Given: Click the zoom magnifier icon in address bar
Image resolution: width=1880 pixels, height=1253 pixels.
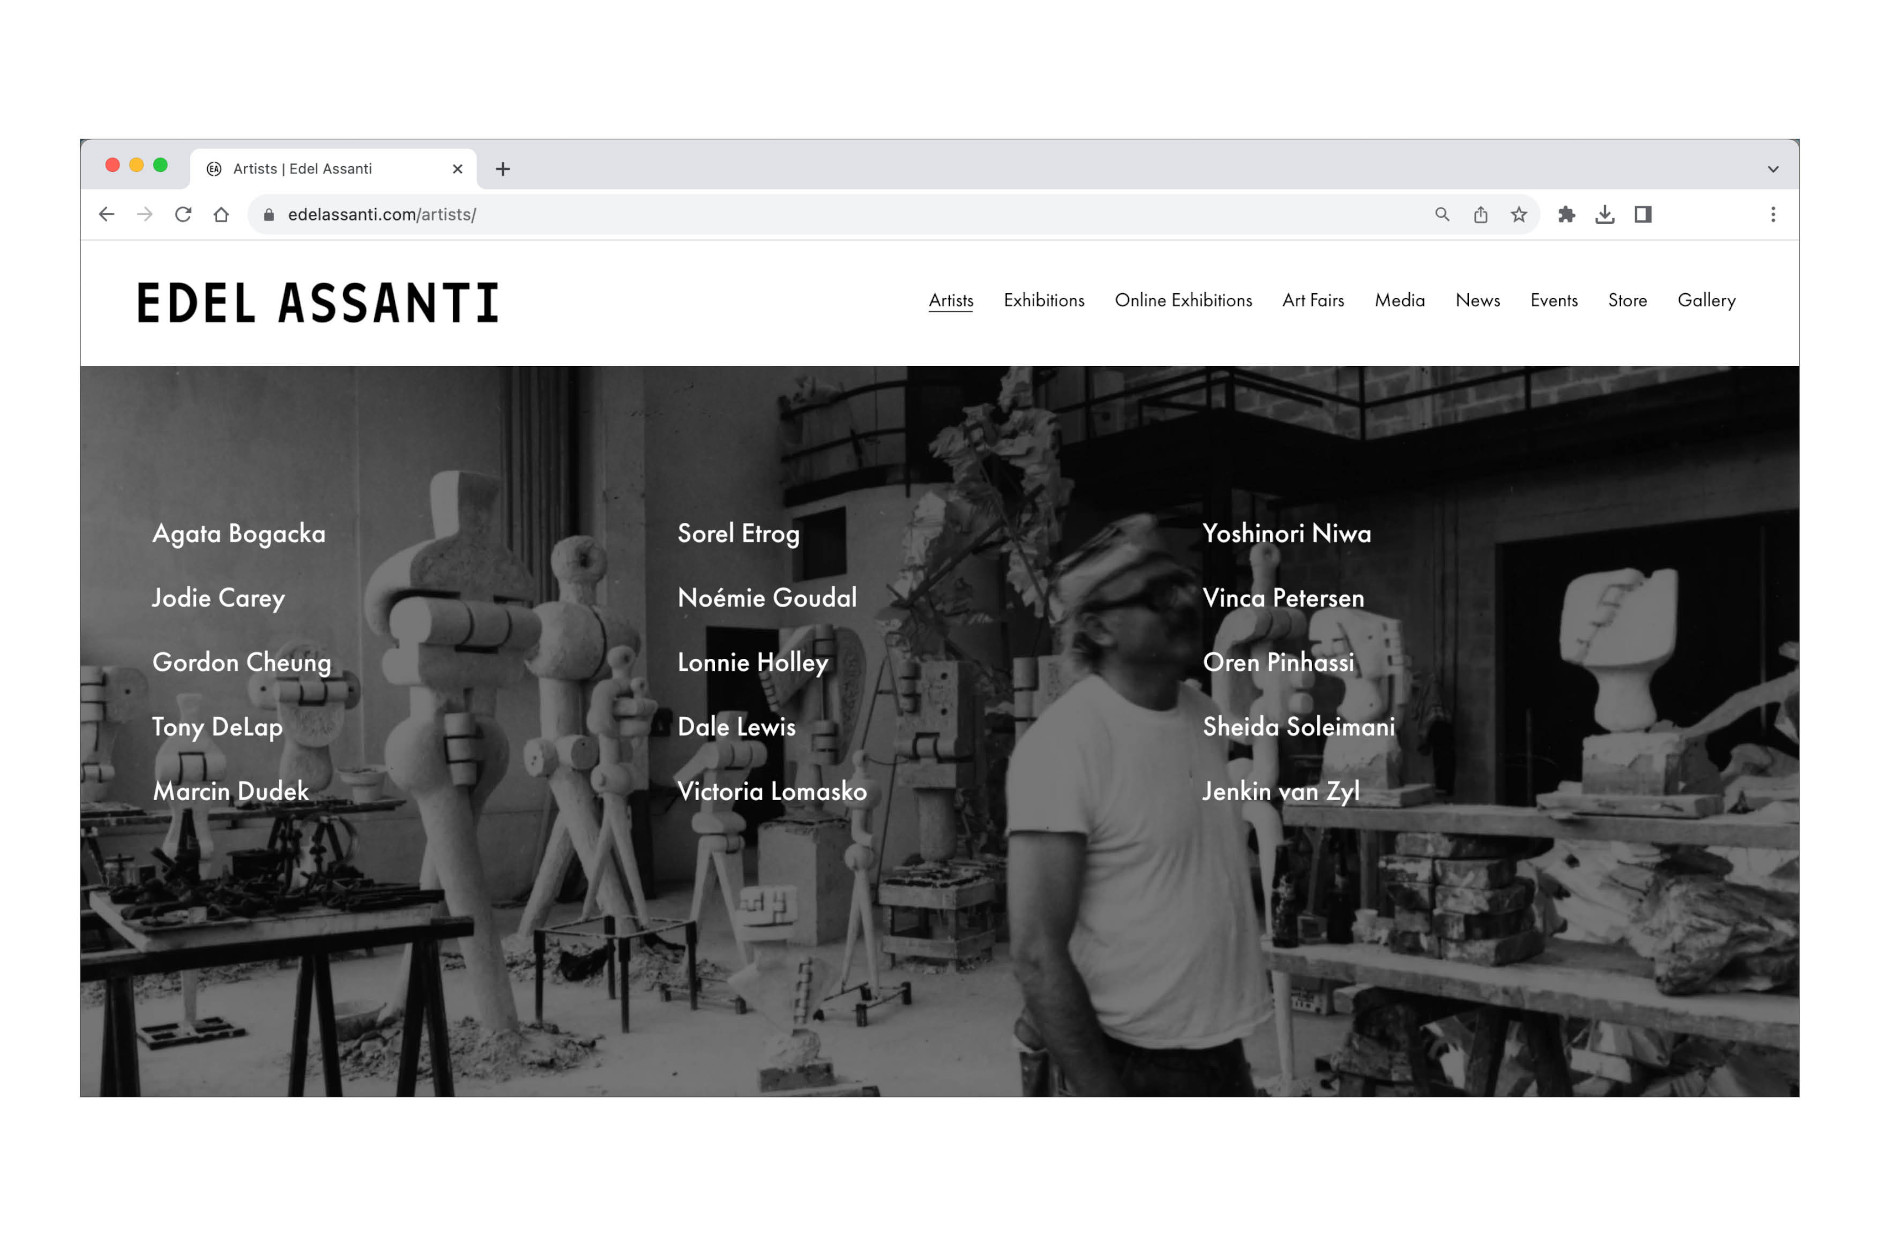Looking at the screenshot, I should (1442, 214).
